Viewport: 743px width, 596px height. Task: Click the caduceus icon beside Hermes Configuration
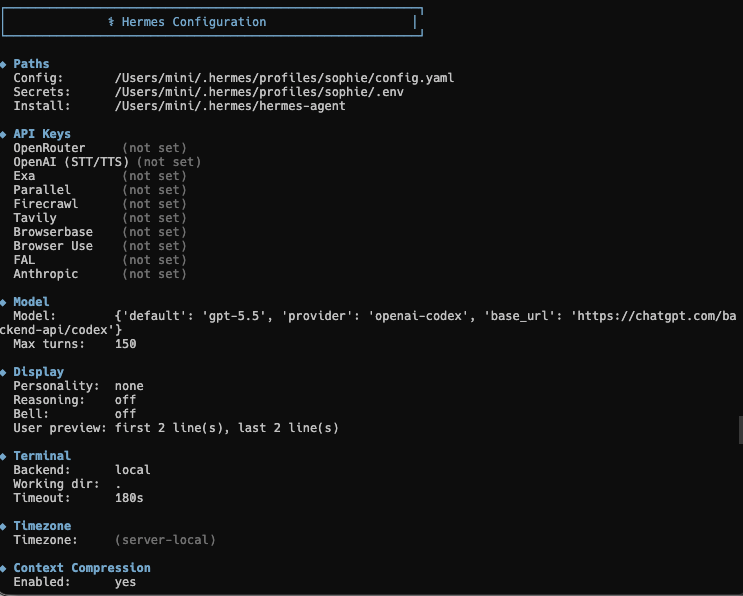click(111, 22)
